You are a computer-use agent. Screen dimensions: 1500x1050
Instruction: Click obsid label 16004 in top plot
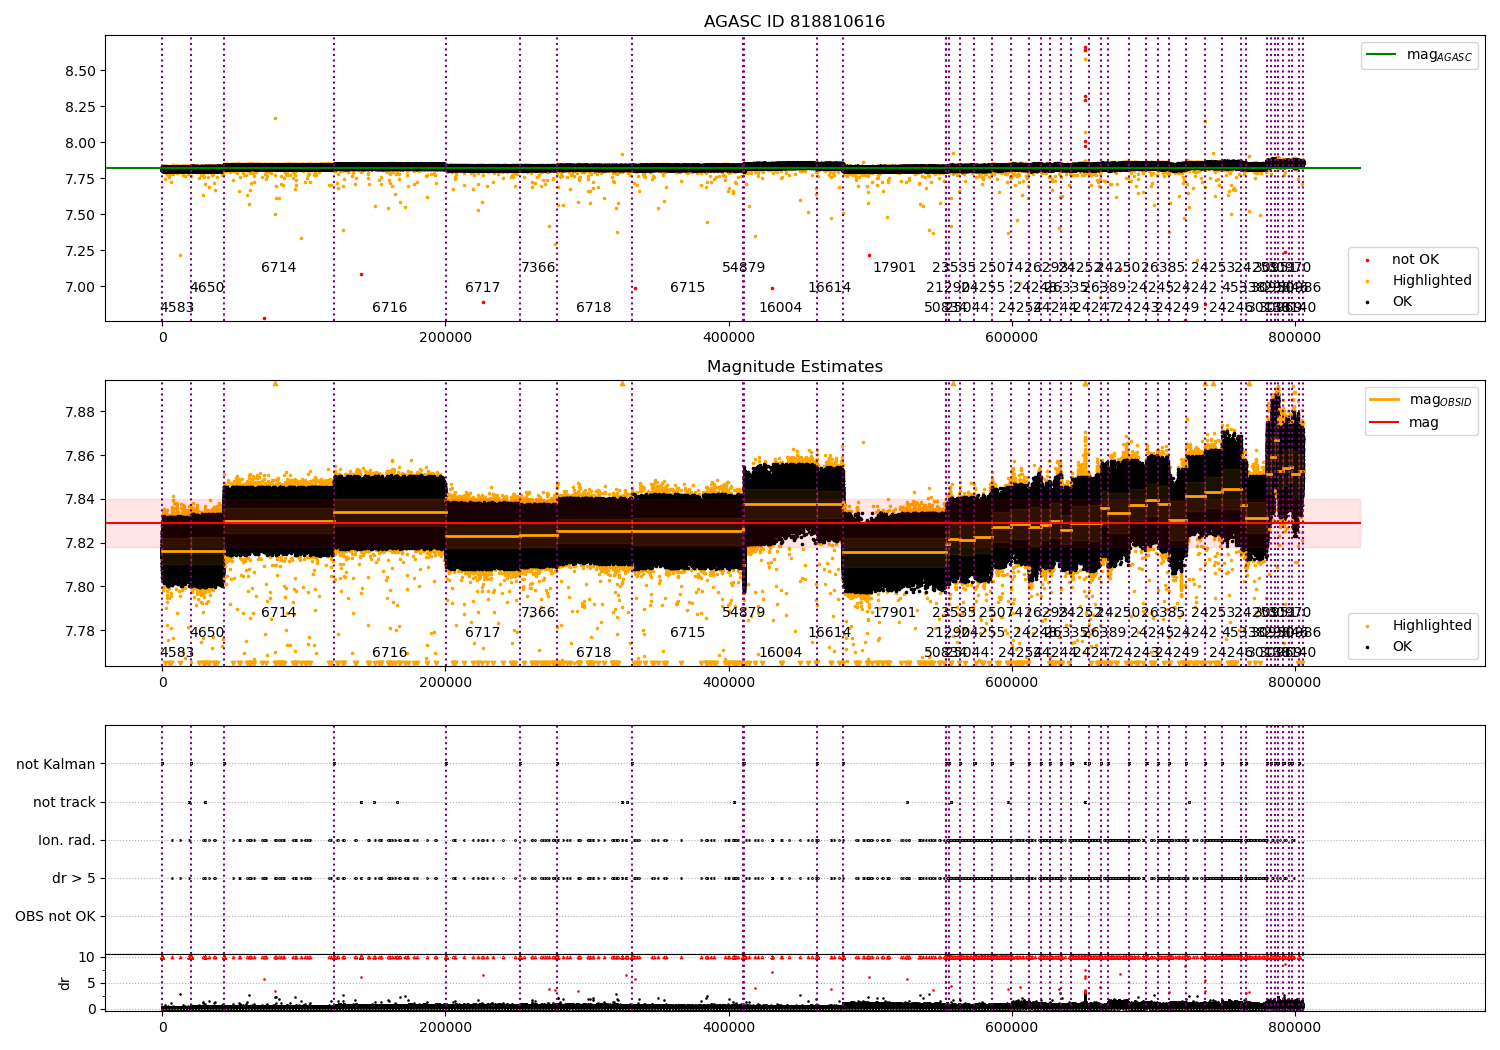(780, 308)
